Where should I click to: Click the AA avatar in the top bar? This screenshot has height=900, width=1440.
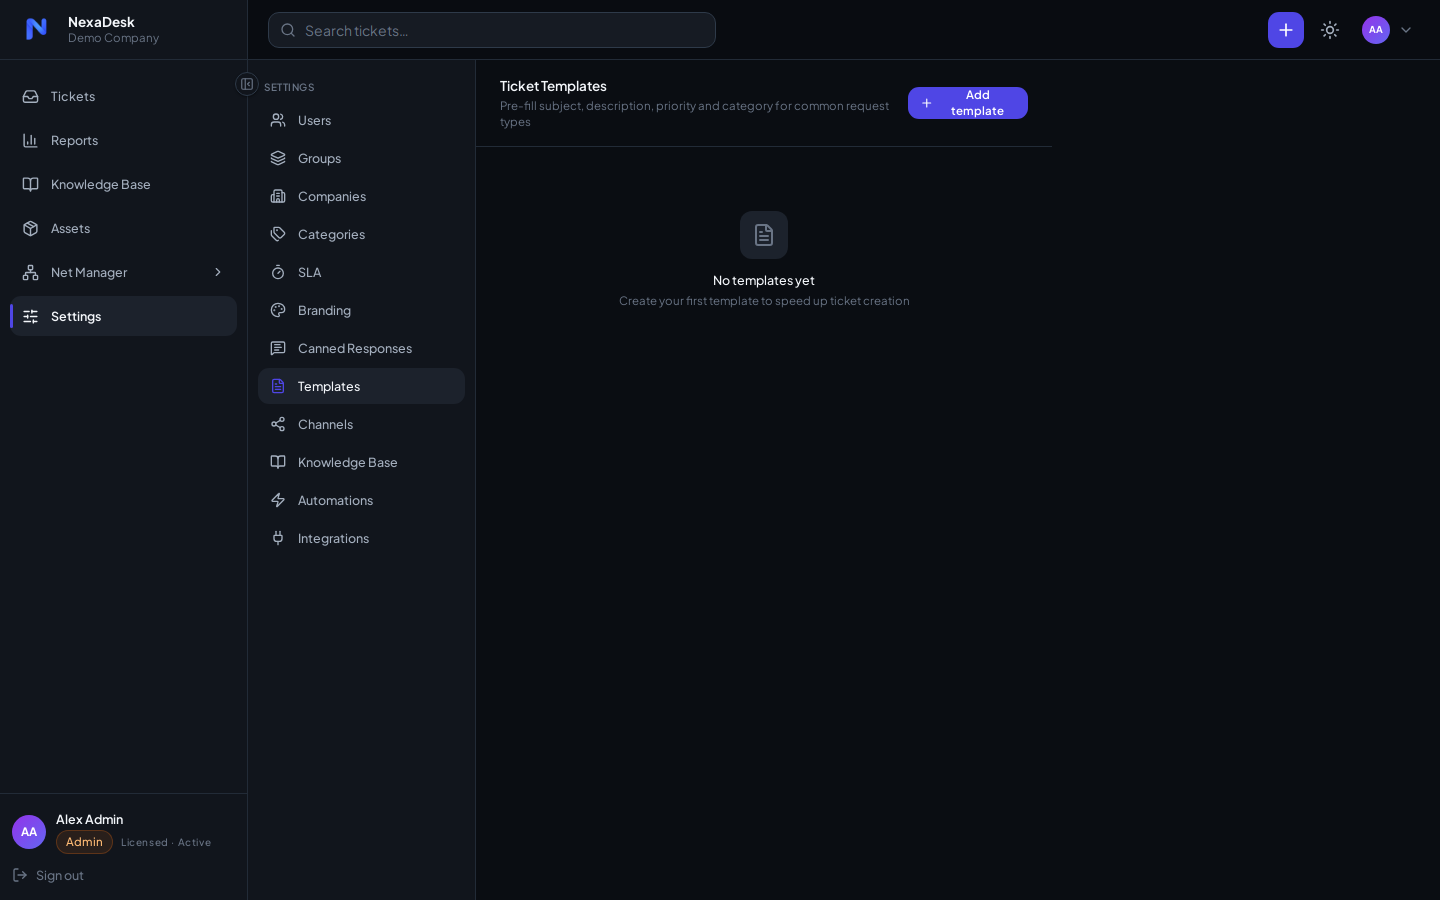click(1376, 30)
